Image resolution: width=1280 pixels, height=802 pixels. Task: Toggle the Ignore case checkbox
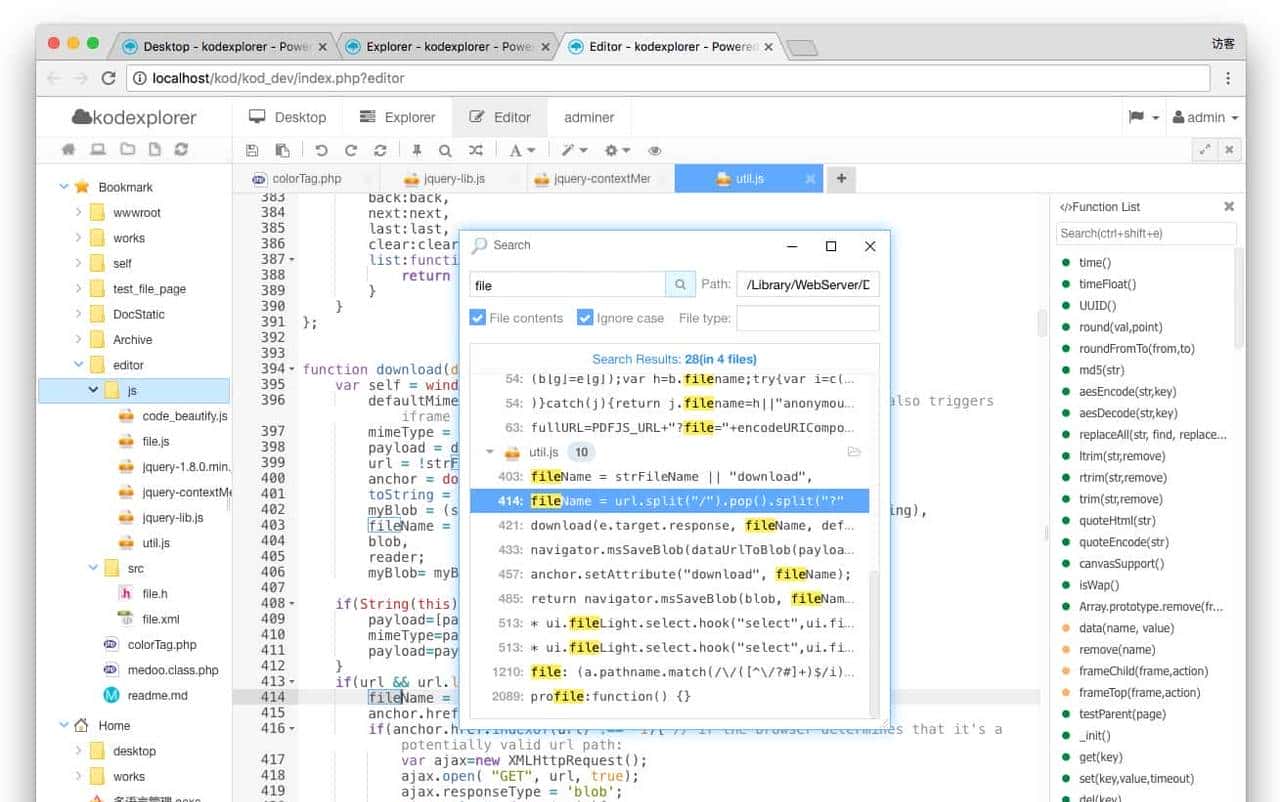coord(585,318)
